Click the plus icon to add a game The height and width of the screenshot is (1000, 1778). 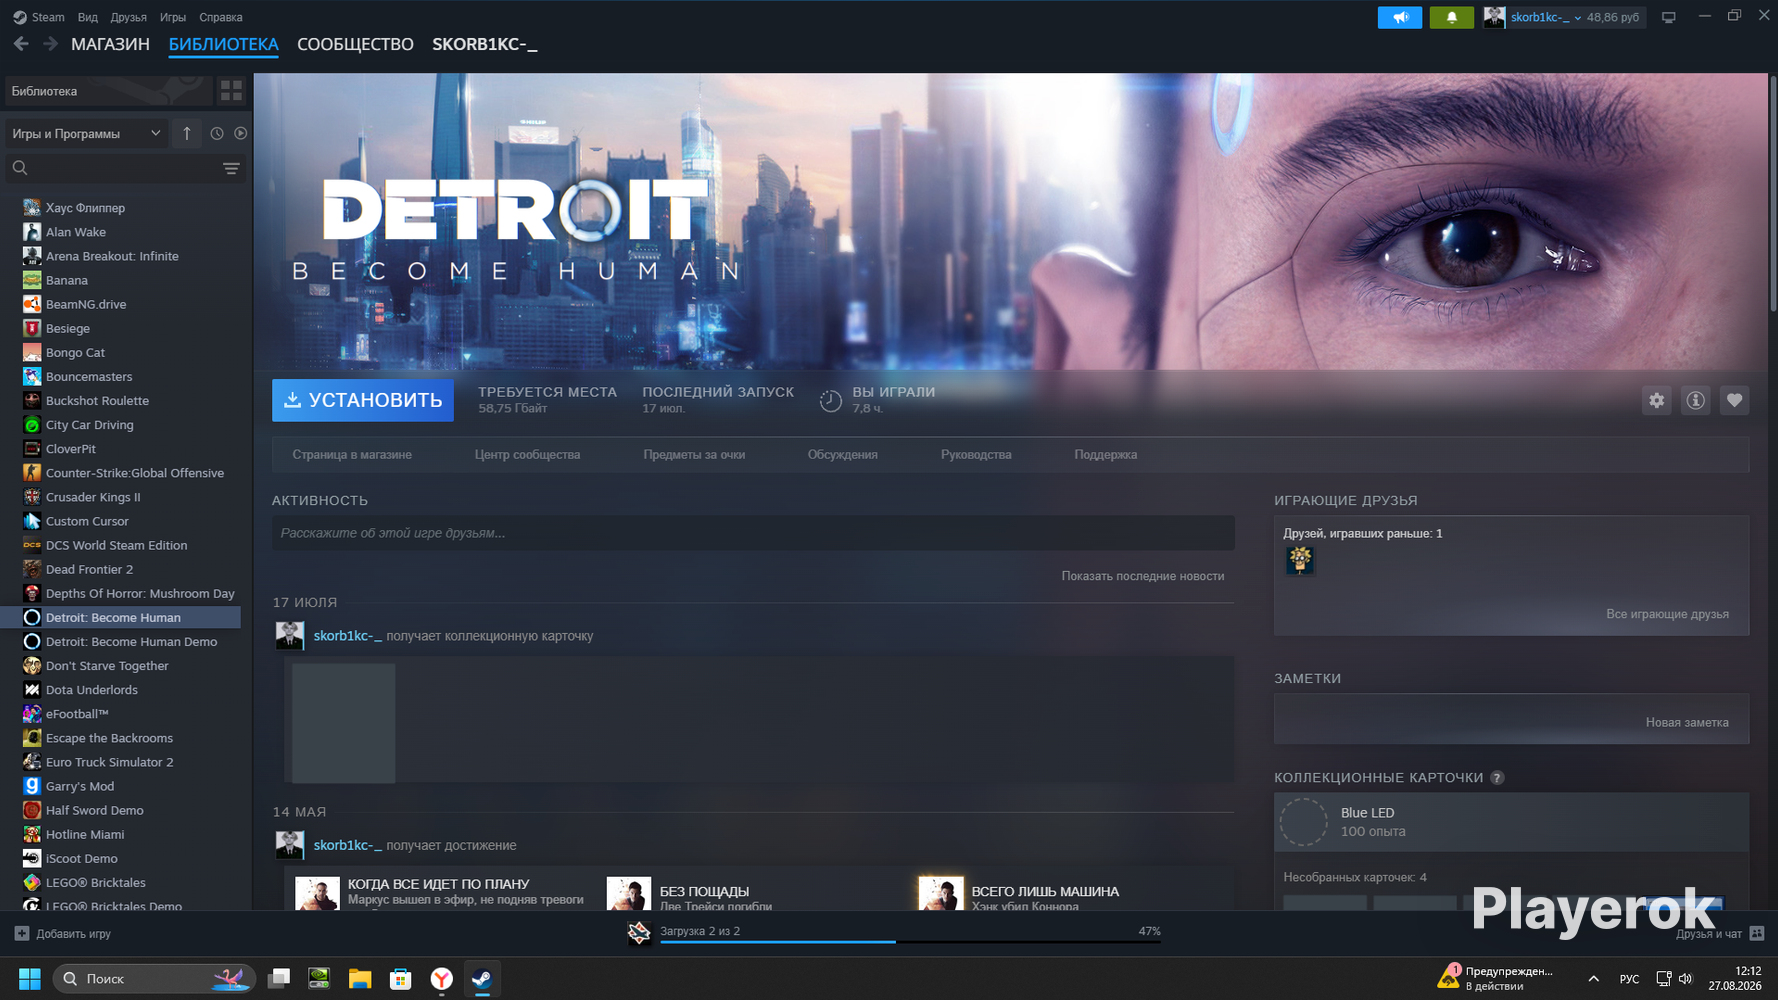22,934
